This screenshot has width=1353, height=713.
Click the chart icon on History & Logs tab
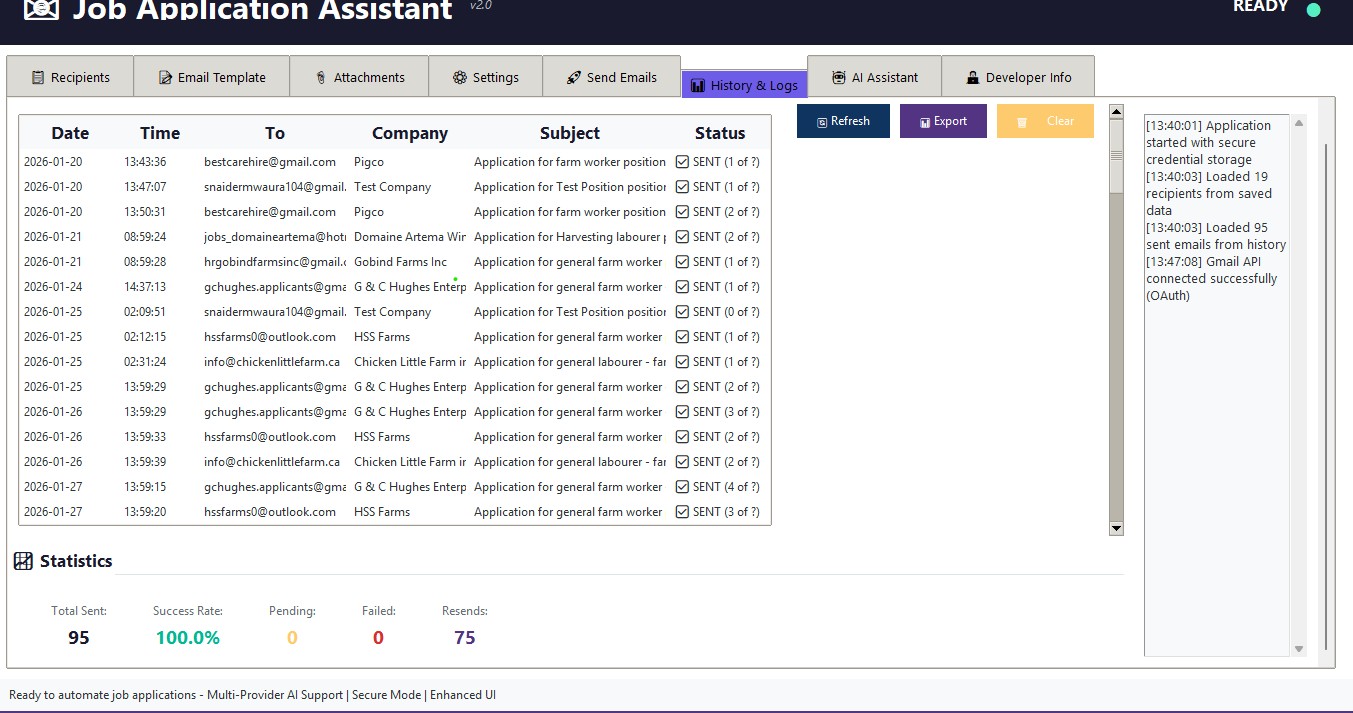coord(696,84)
